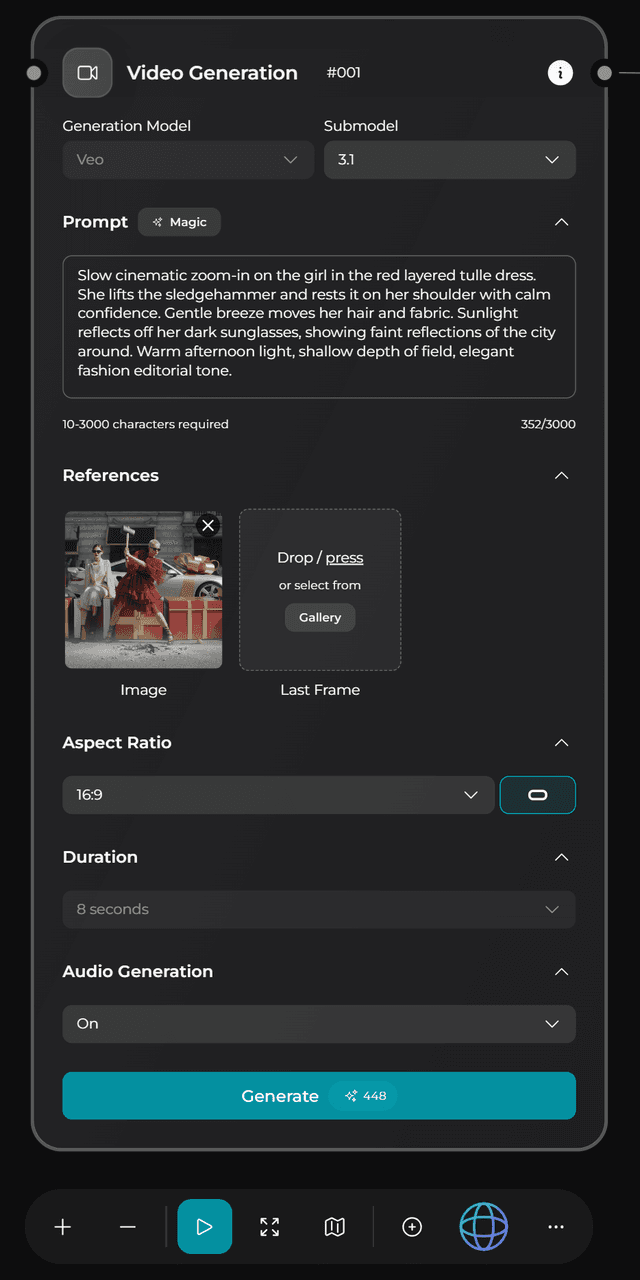Zoom in with the plus icon
This screenshot has height=1280, width=640.
63,1227
